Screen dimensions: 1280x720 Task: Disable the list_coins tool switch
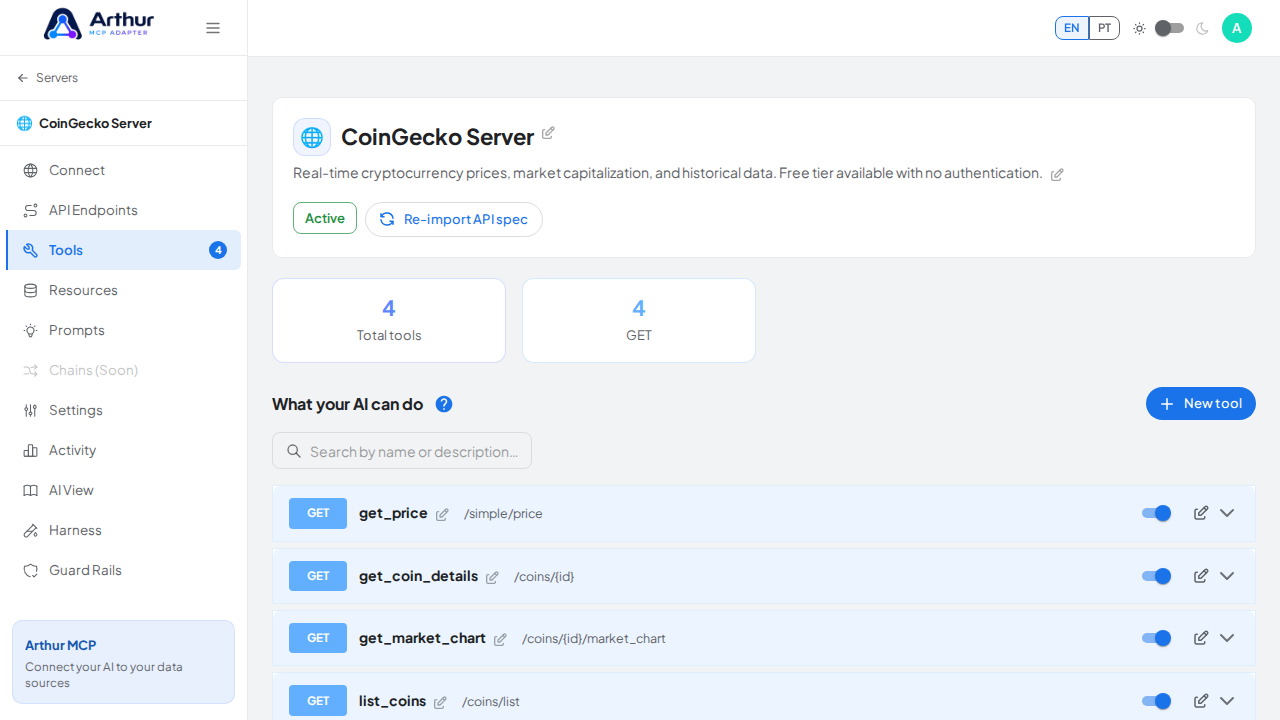click(x=1157, y=701)
